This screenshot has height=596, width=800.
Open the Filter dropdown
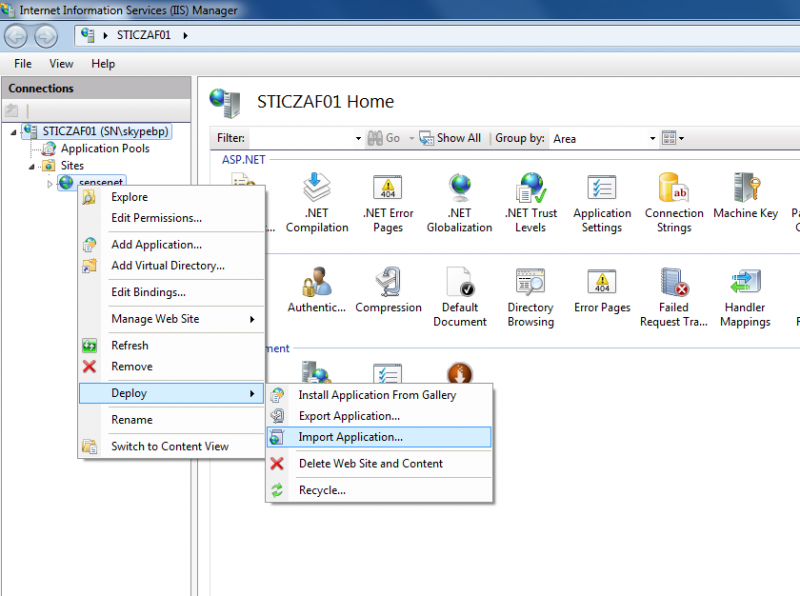tap(358, 138)
